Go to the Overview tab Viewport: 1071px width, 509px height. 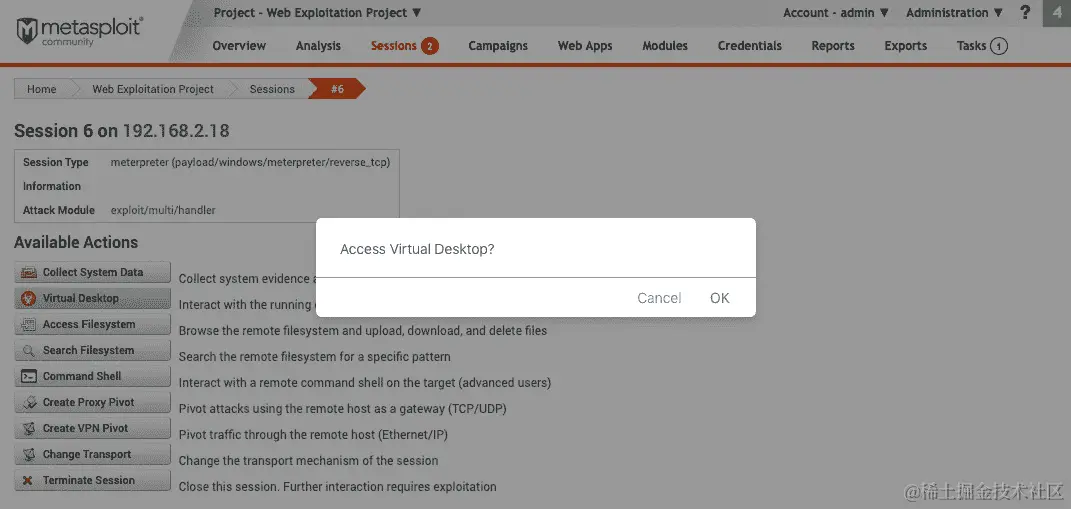click(x=239, y=46)
